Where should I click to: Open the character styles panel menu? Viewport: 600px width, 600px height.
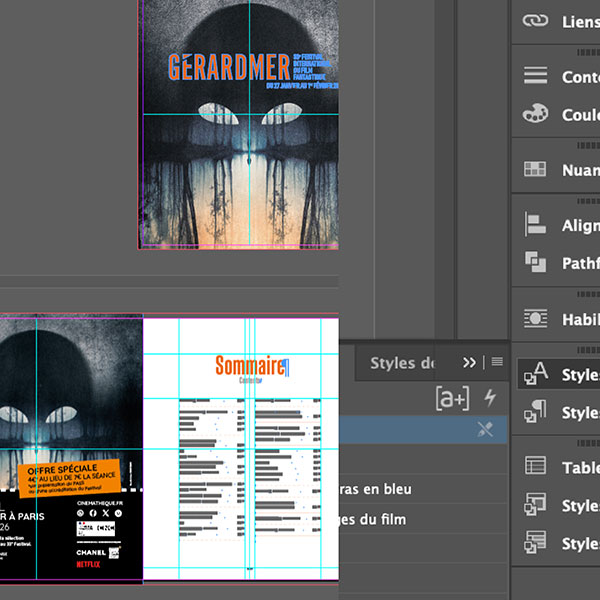point(497,362)
